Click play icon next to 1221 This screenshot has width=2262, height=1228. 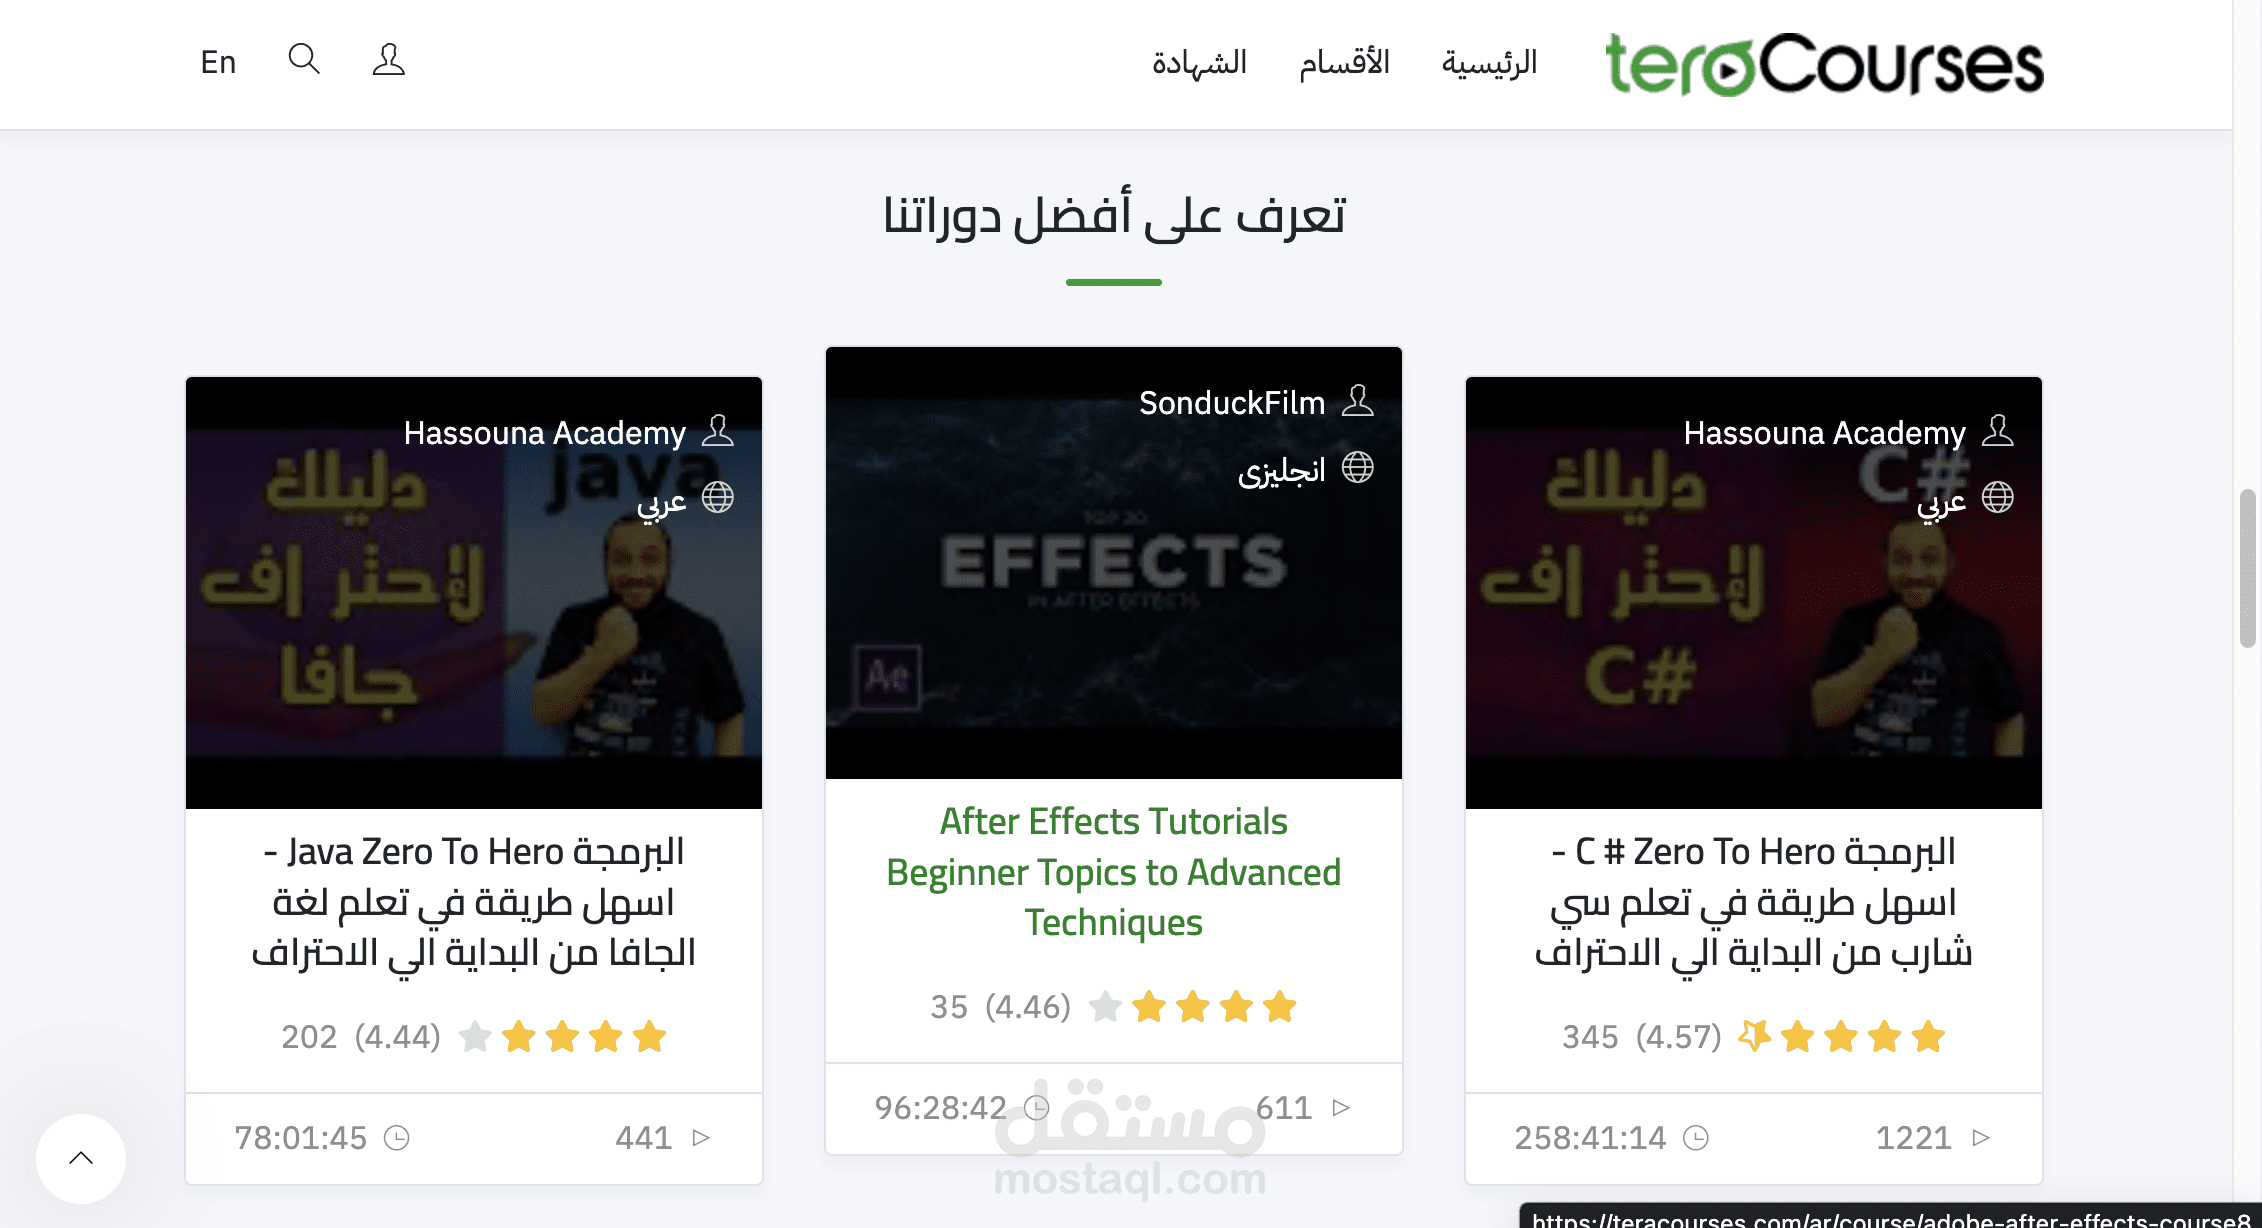click(1981, 1138)
